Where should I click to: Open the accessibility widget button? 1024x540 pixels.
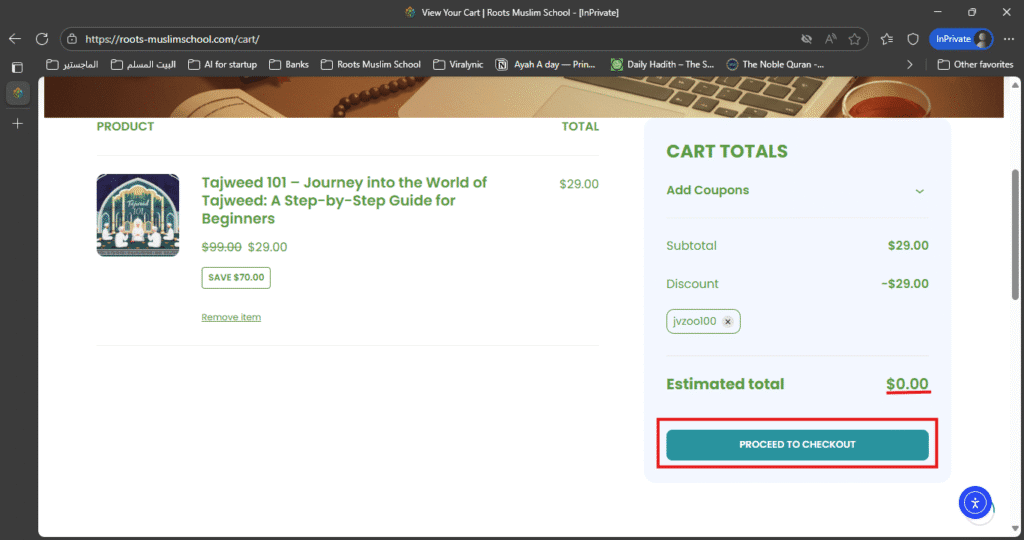coord(974,502)
